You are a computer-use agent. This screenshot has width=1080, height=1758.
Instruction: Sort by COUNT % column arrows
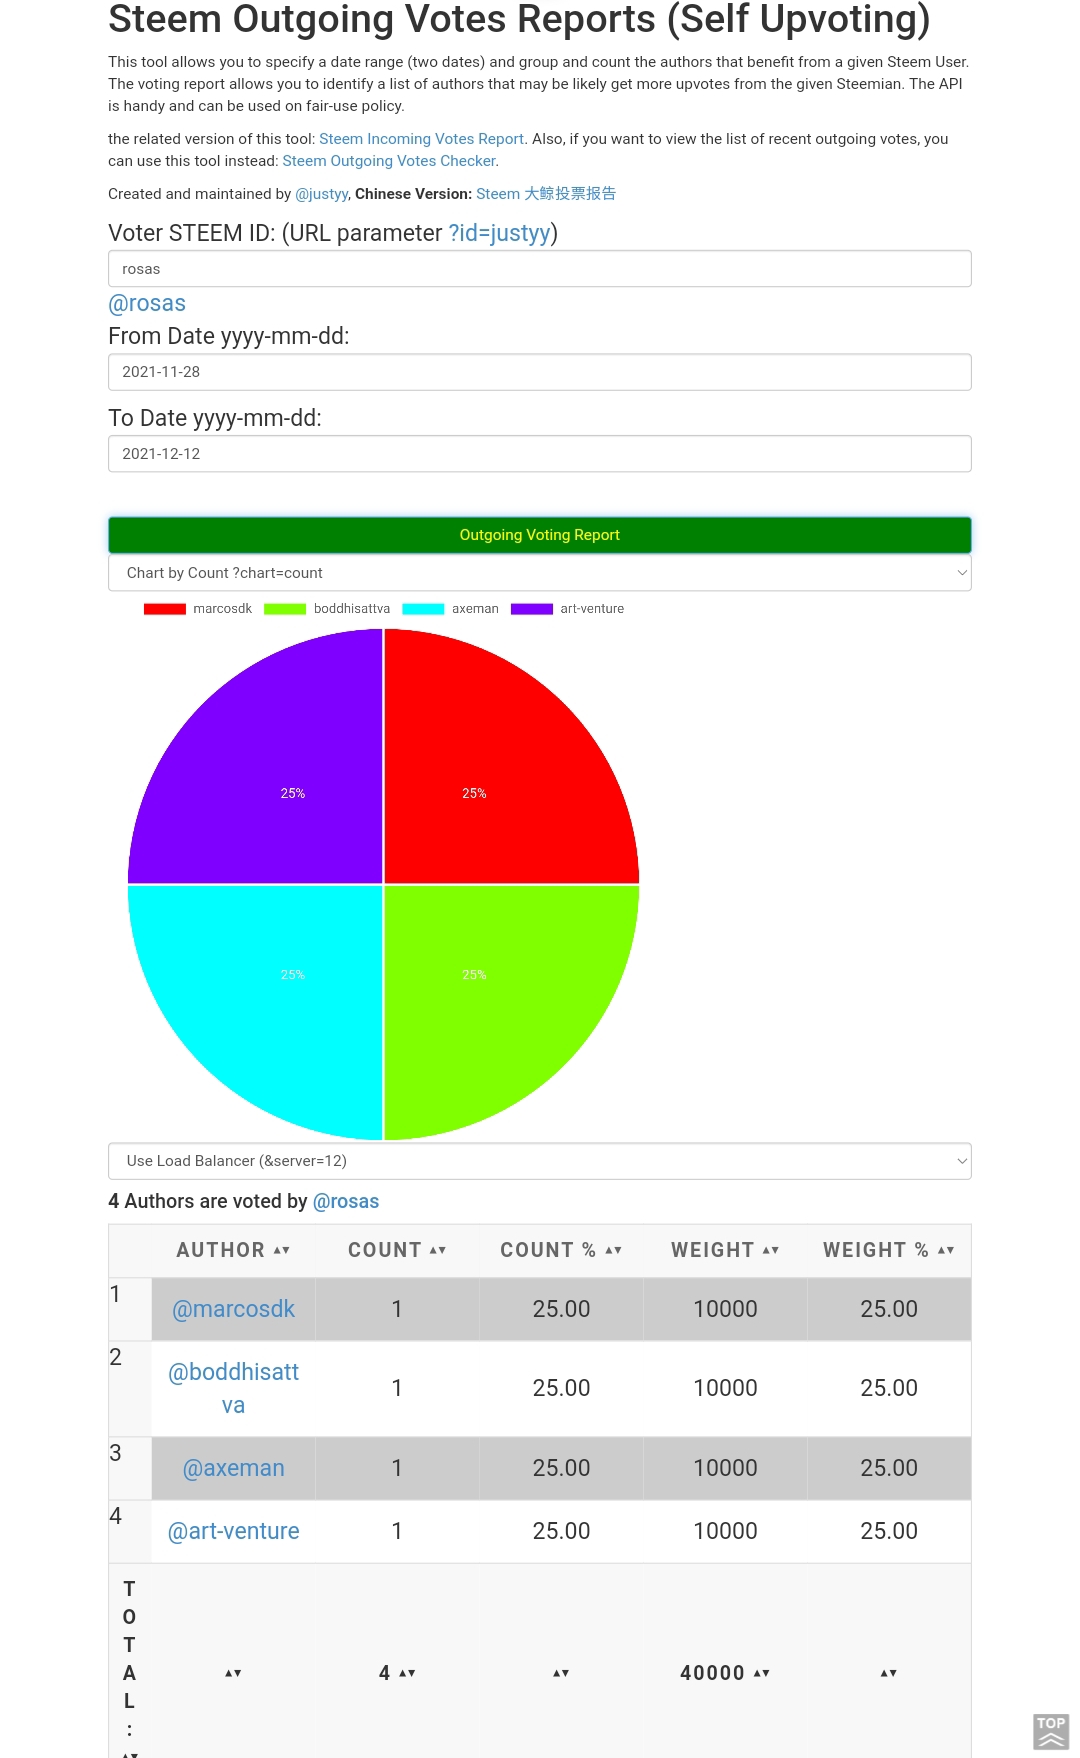click(614, 1250)
